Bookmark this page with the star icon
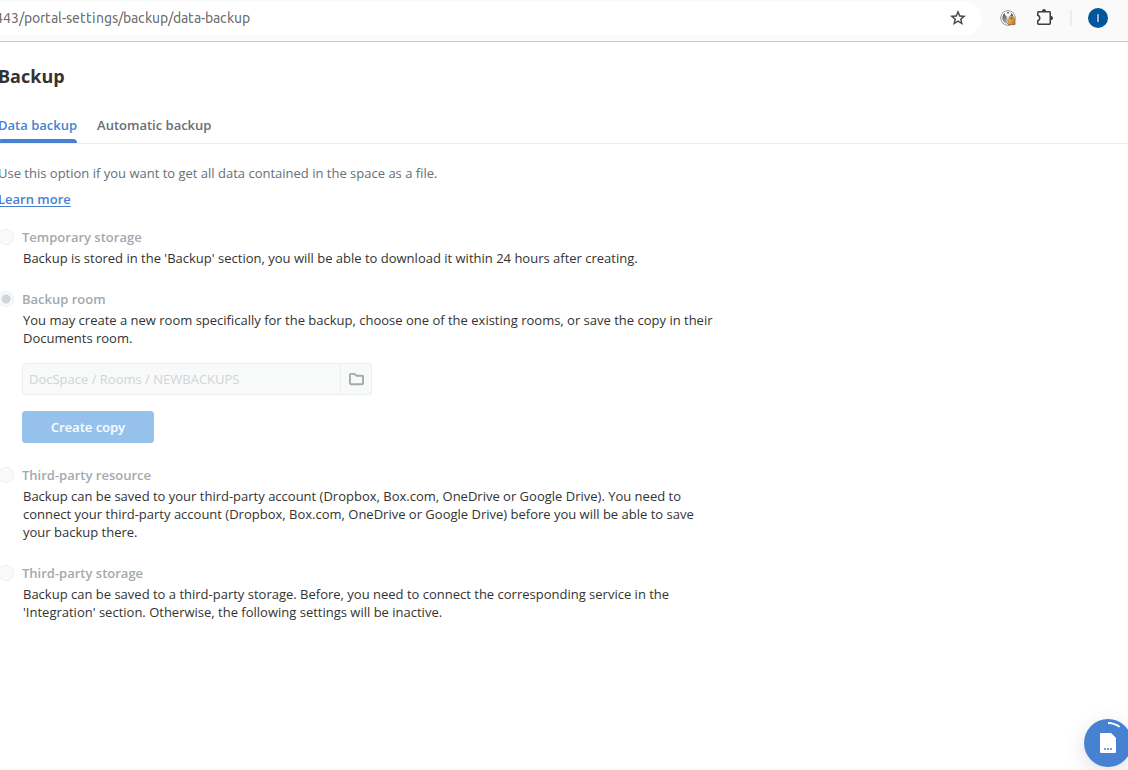The height and width of the screenshot is (770, 1128). tap(958, 18)
